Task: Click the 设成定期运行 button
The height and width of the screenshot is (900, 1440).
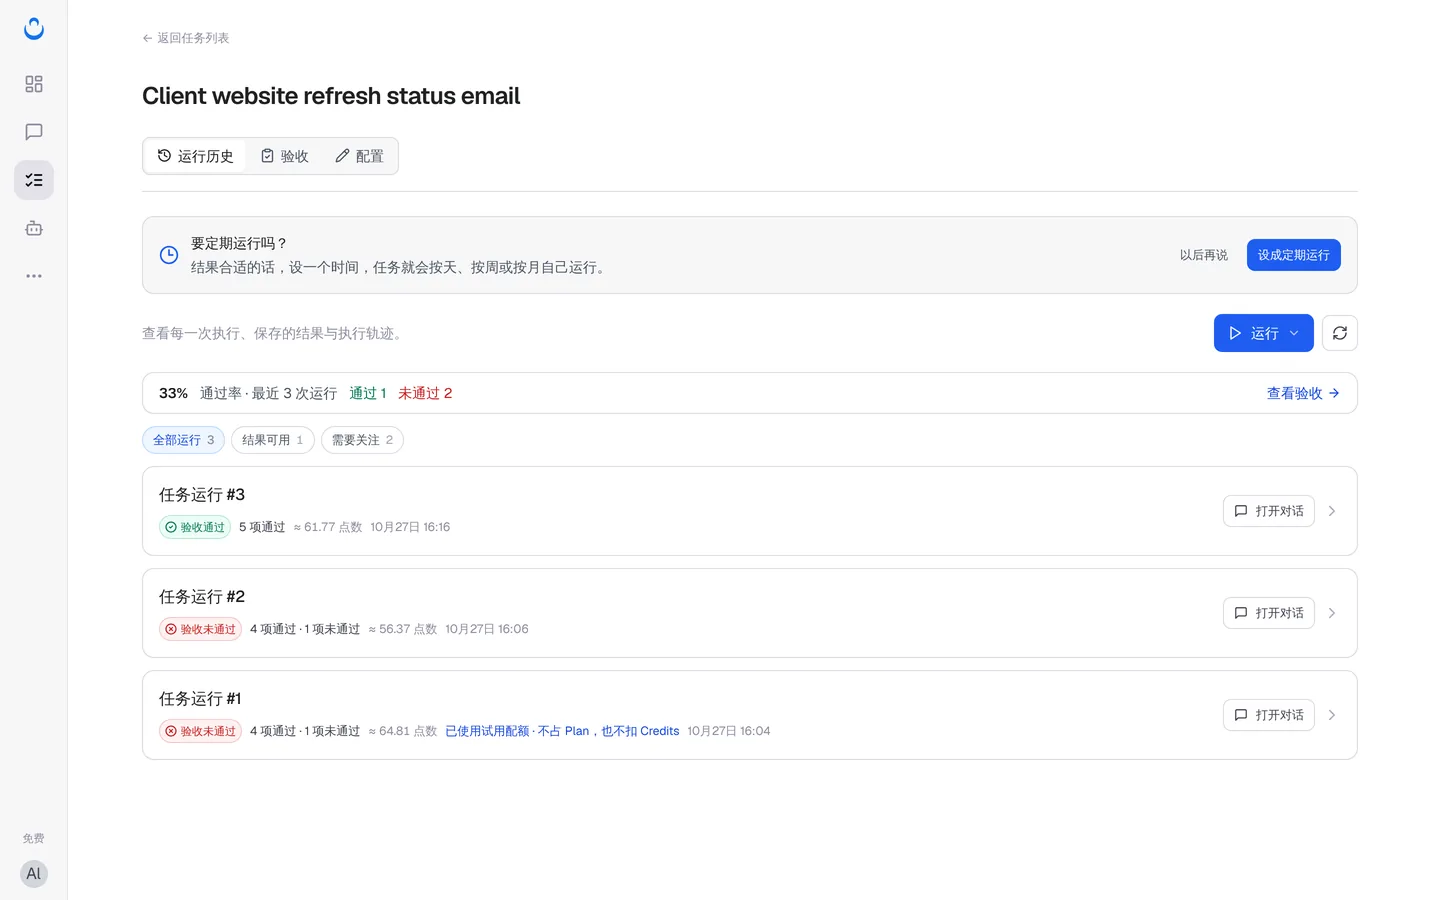Action: (x=1294, y=255)
